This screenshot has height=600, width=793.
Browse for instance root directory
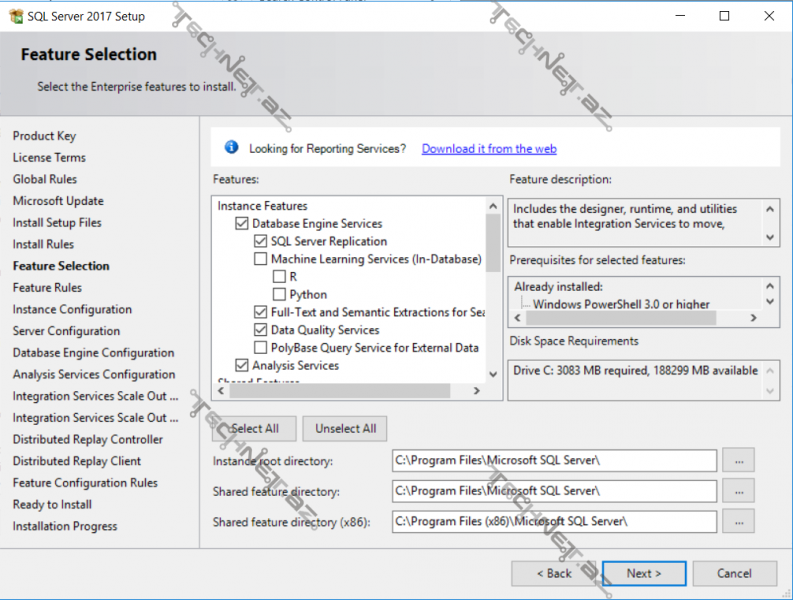tap(740, 460)
